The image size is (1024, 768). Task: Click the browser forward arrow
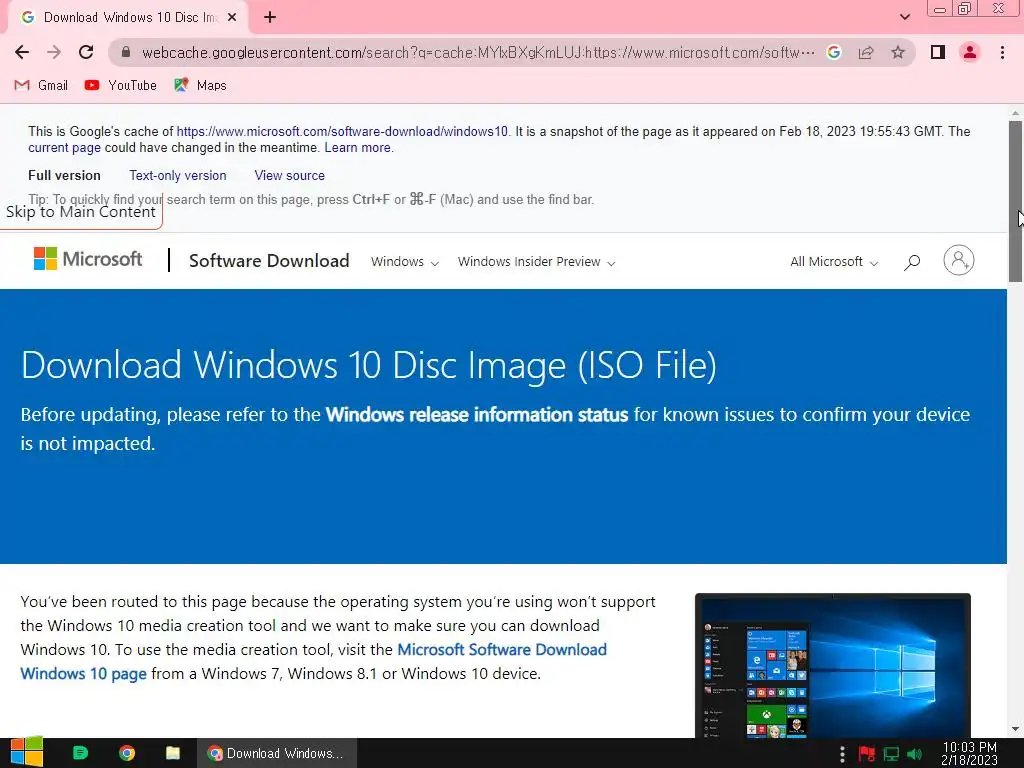click(54, 52)
